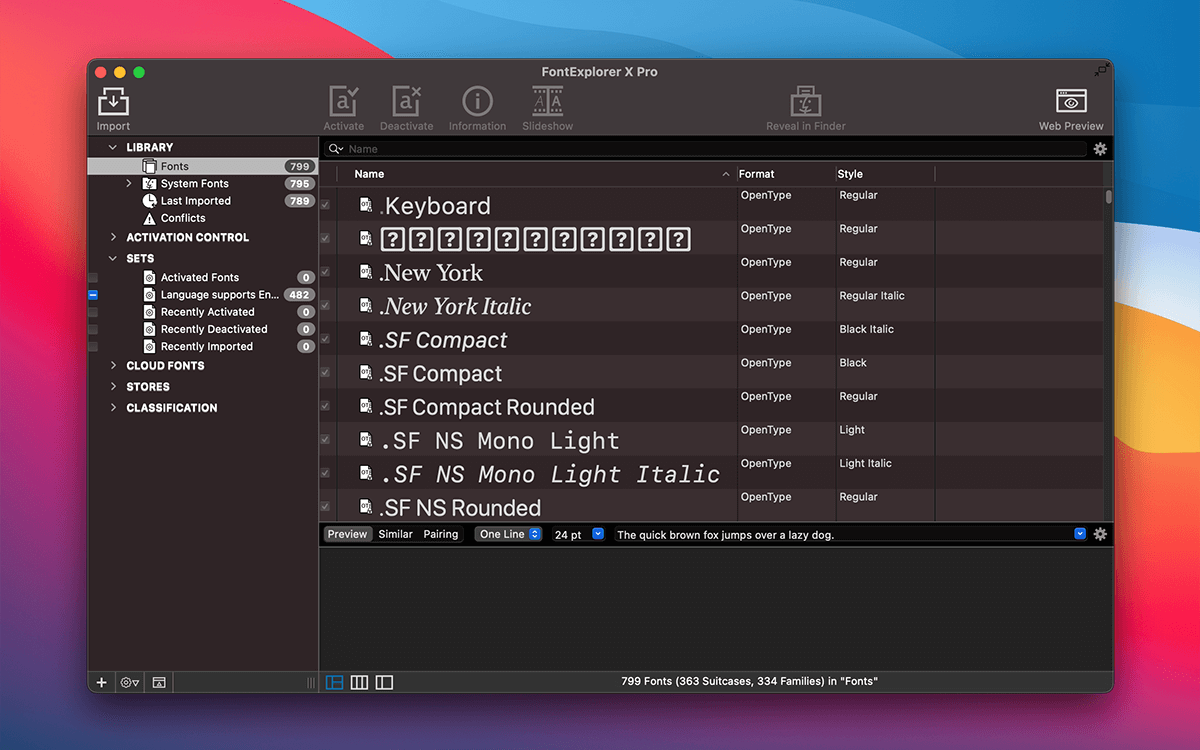This screenshot has width=1200, height=750.
Task: Collapse the SETS section
Action: click(x=113, y=258)
